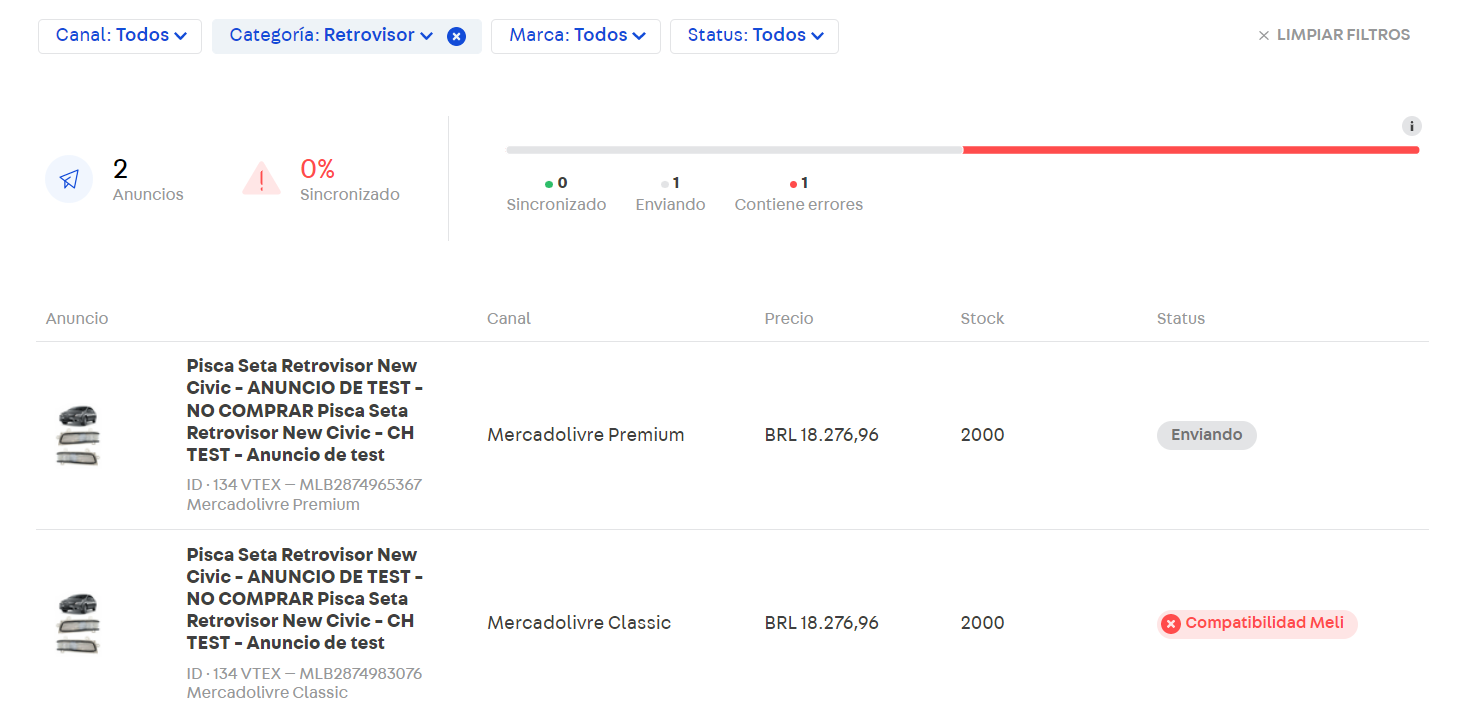Image resolution: width=1459 pixels, height=714 pixels.
Task: Select the Status column header
Action: click(x=1180, y=318)
